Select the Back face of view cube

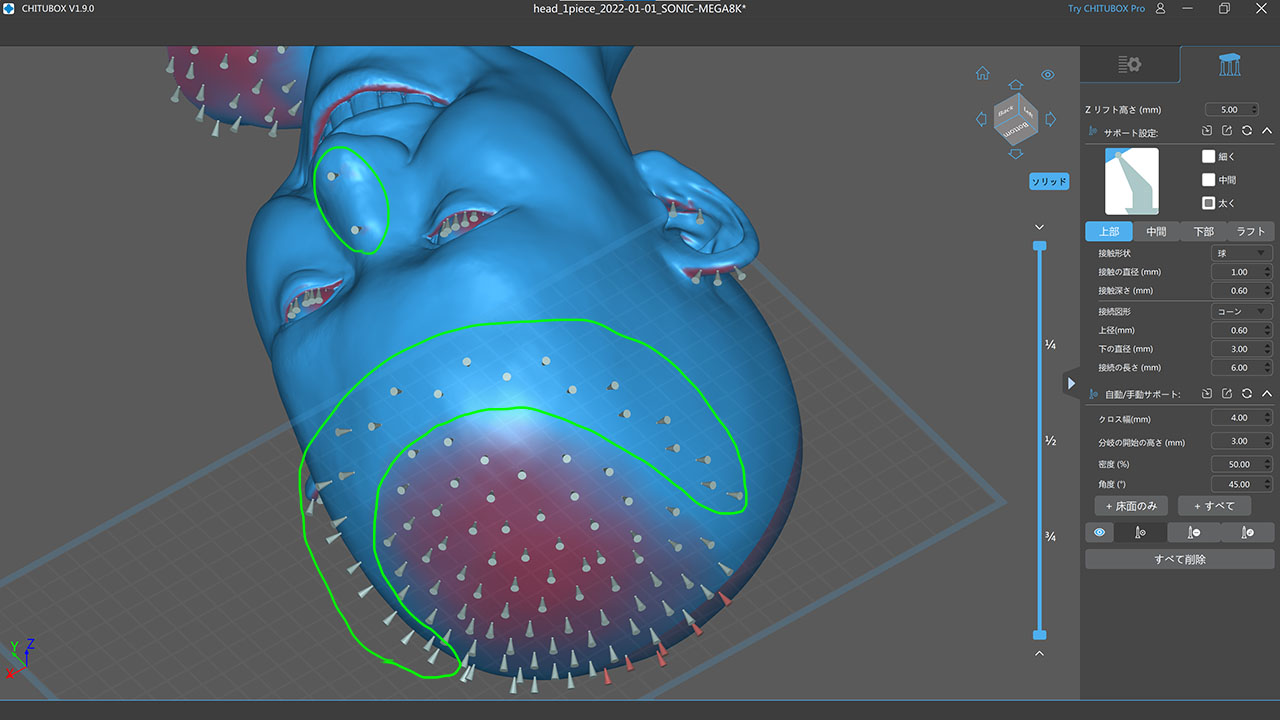coord(1007,111)
